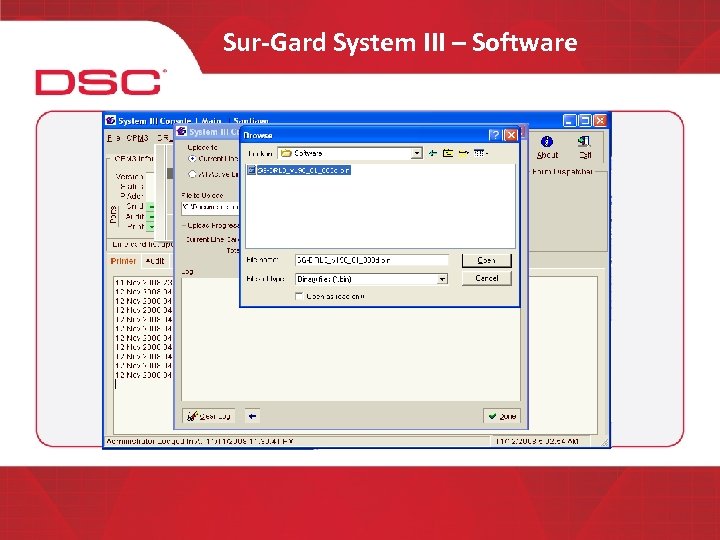
Task: Select the All Active Lines radio button
Action: [192, 174]
